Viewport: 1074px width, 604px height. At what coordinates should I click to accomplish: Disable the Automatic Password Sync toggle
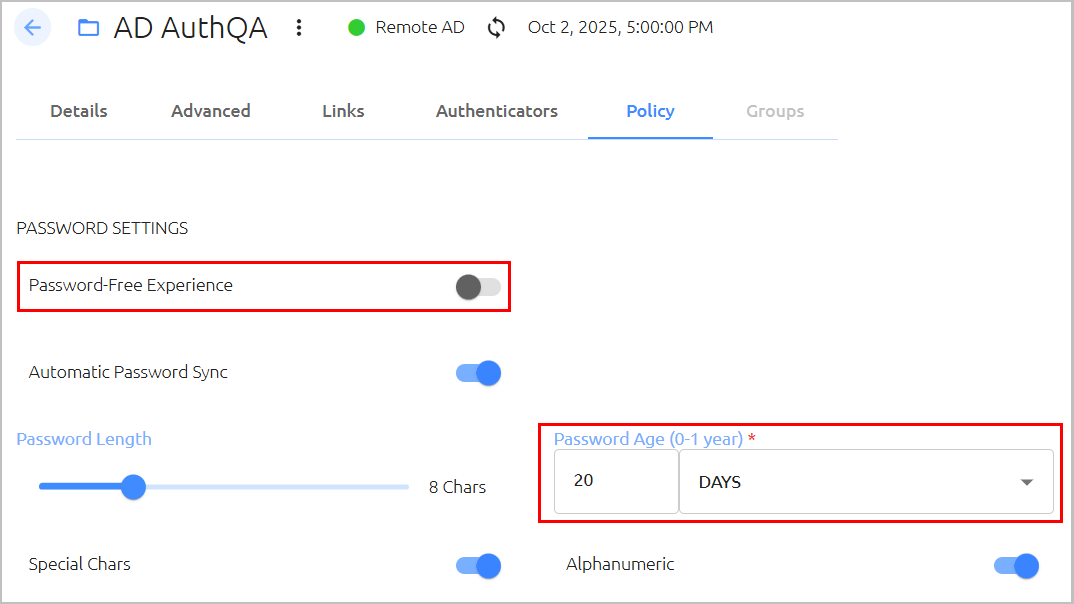click(x=478, y=373)
